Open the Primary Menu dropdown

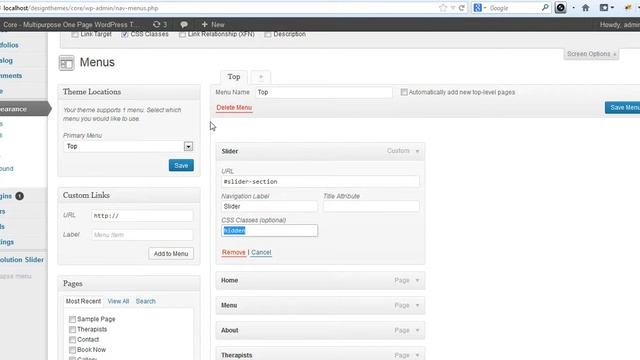tap(128, 146)
